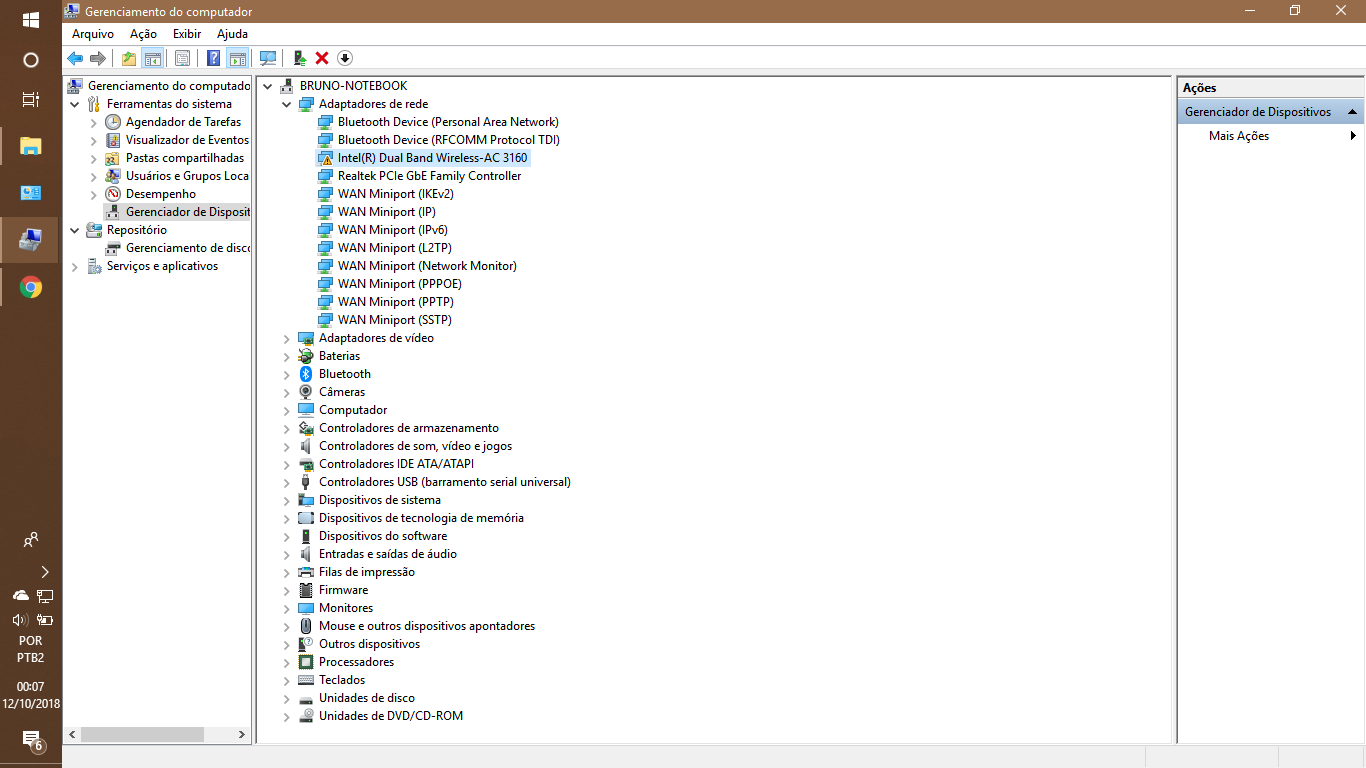Collapse Ferramentas do sistema in left tree
The height and width of the screenshot is (768, 1366).
(x=75, y=104)
